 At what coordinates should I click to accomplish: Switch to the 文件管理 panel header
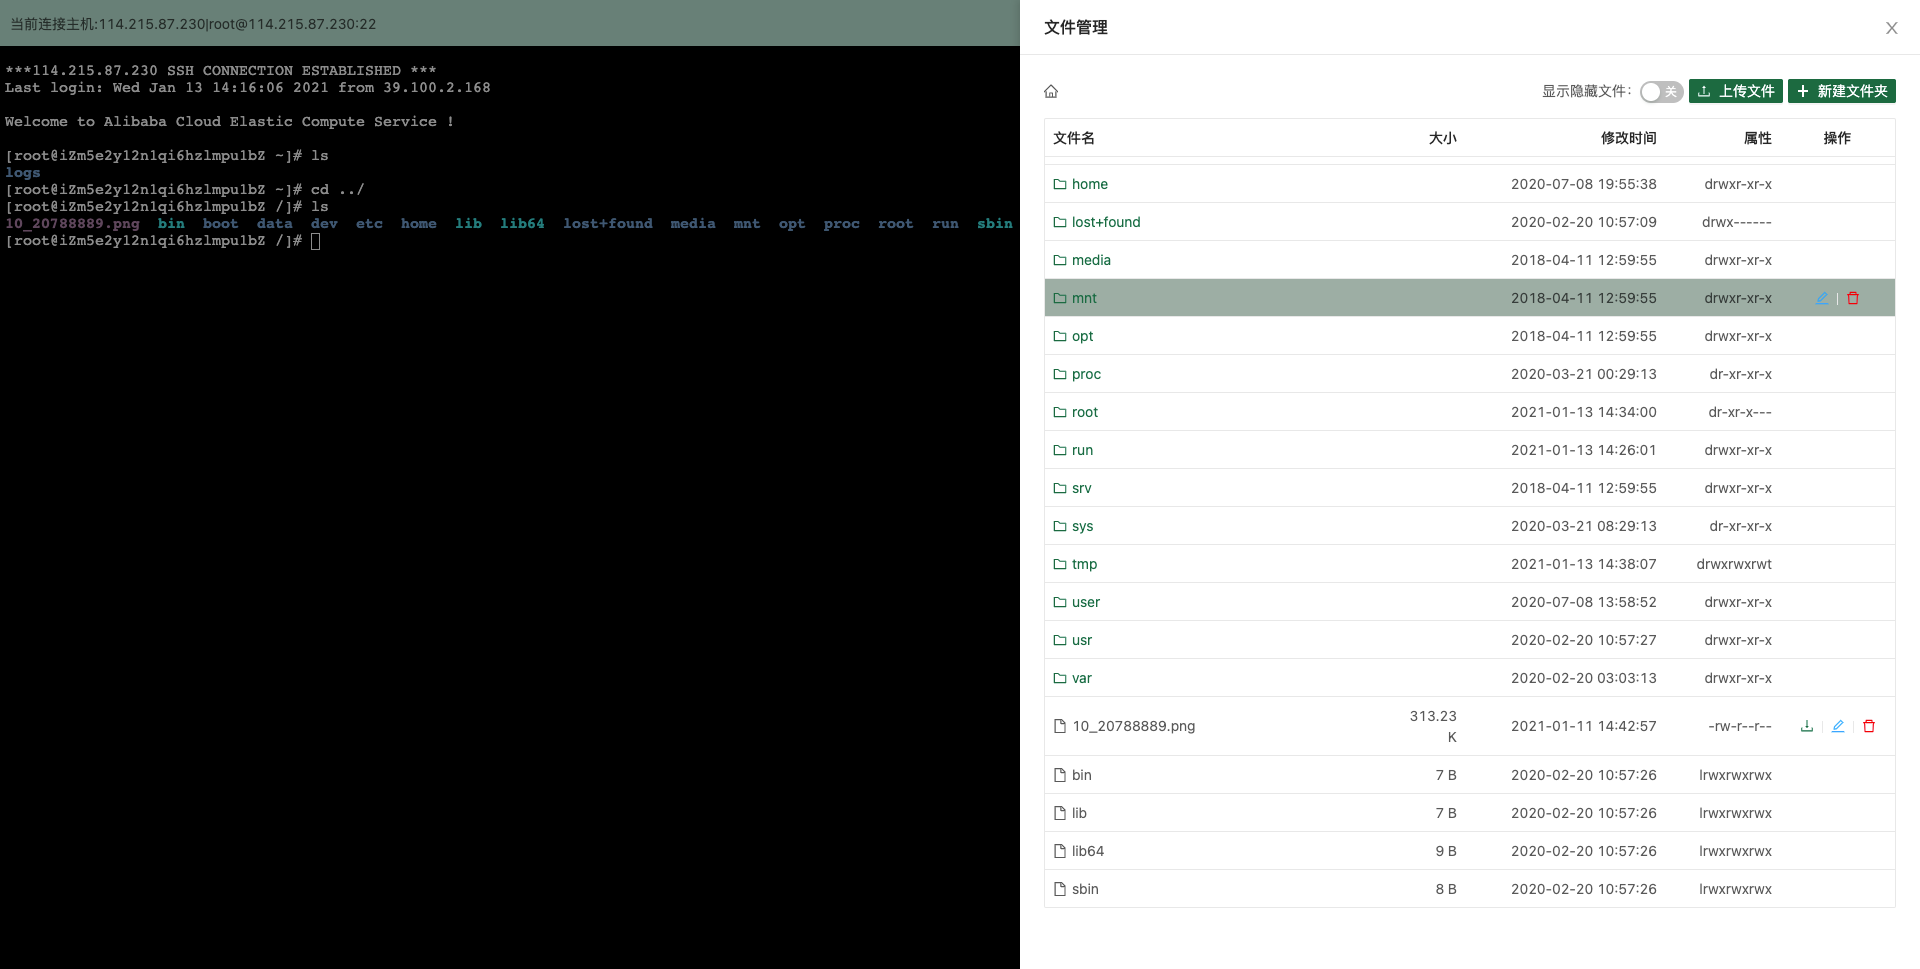tap(1074, 28)
